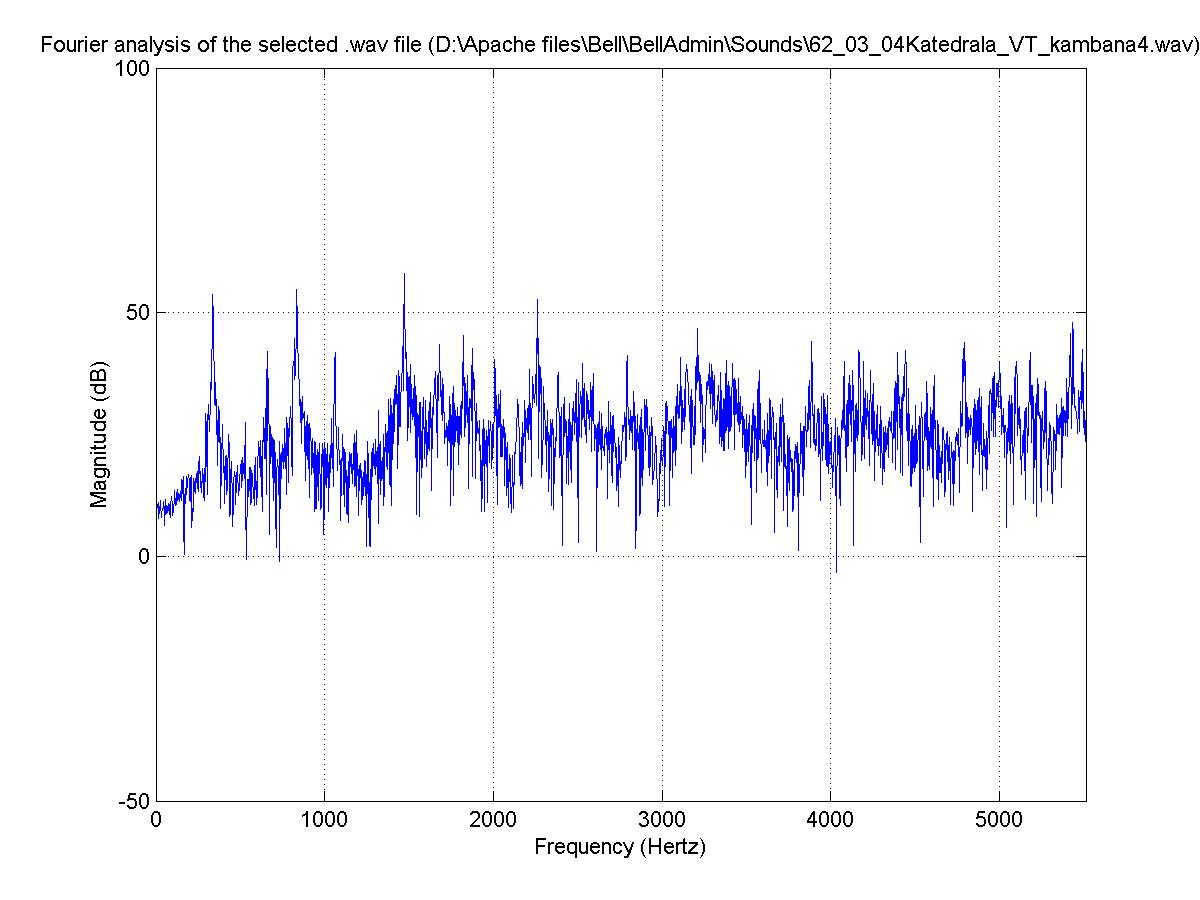1200x900 pixels.
Task: Select the "Magnitude (dB)" y-axis label
Action: pyautogui.click(x=99, y=435)
